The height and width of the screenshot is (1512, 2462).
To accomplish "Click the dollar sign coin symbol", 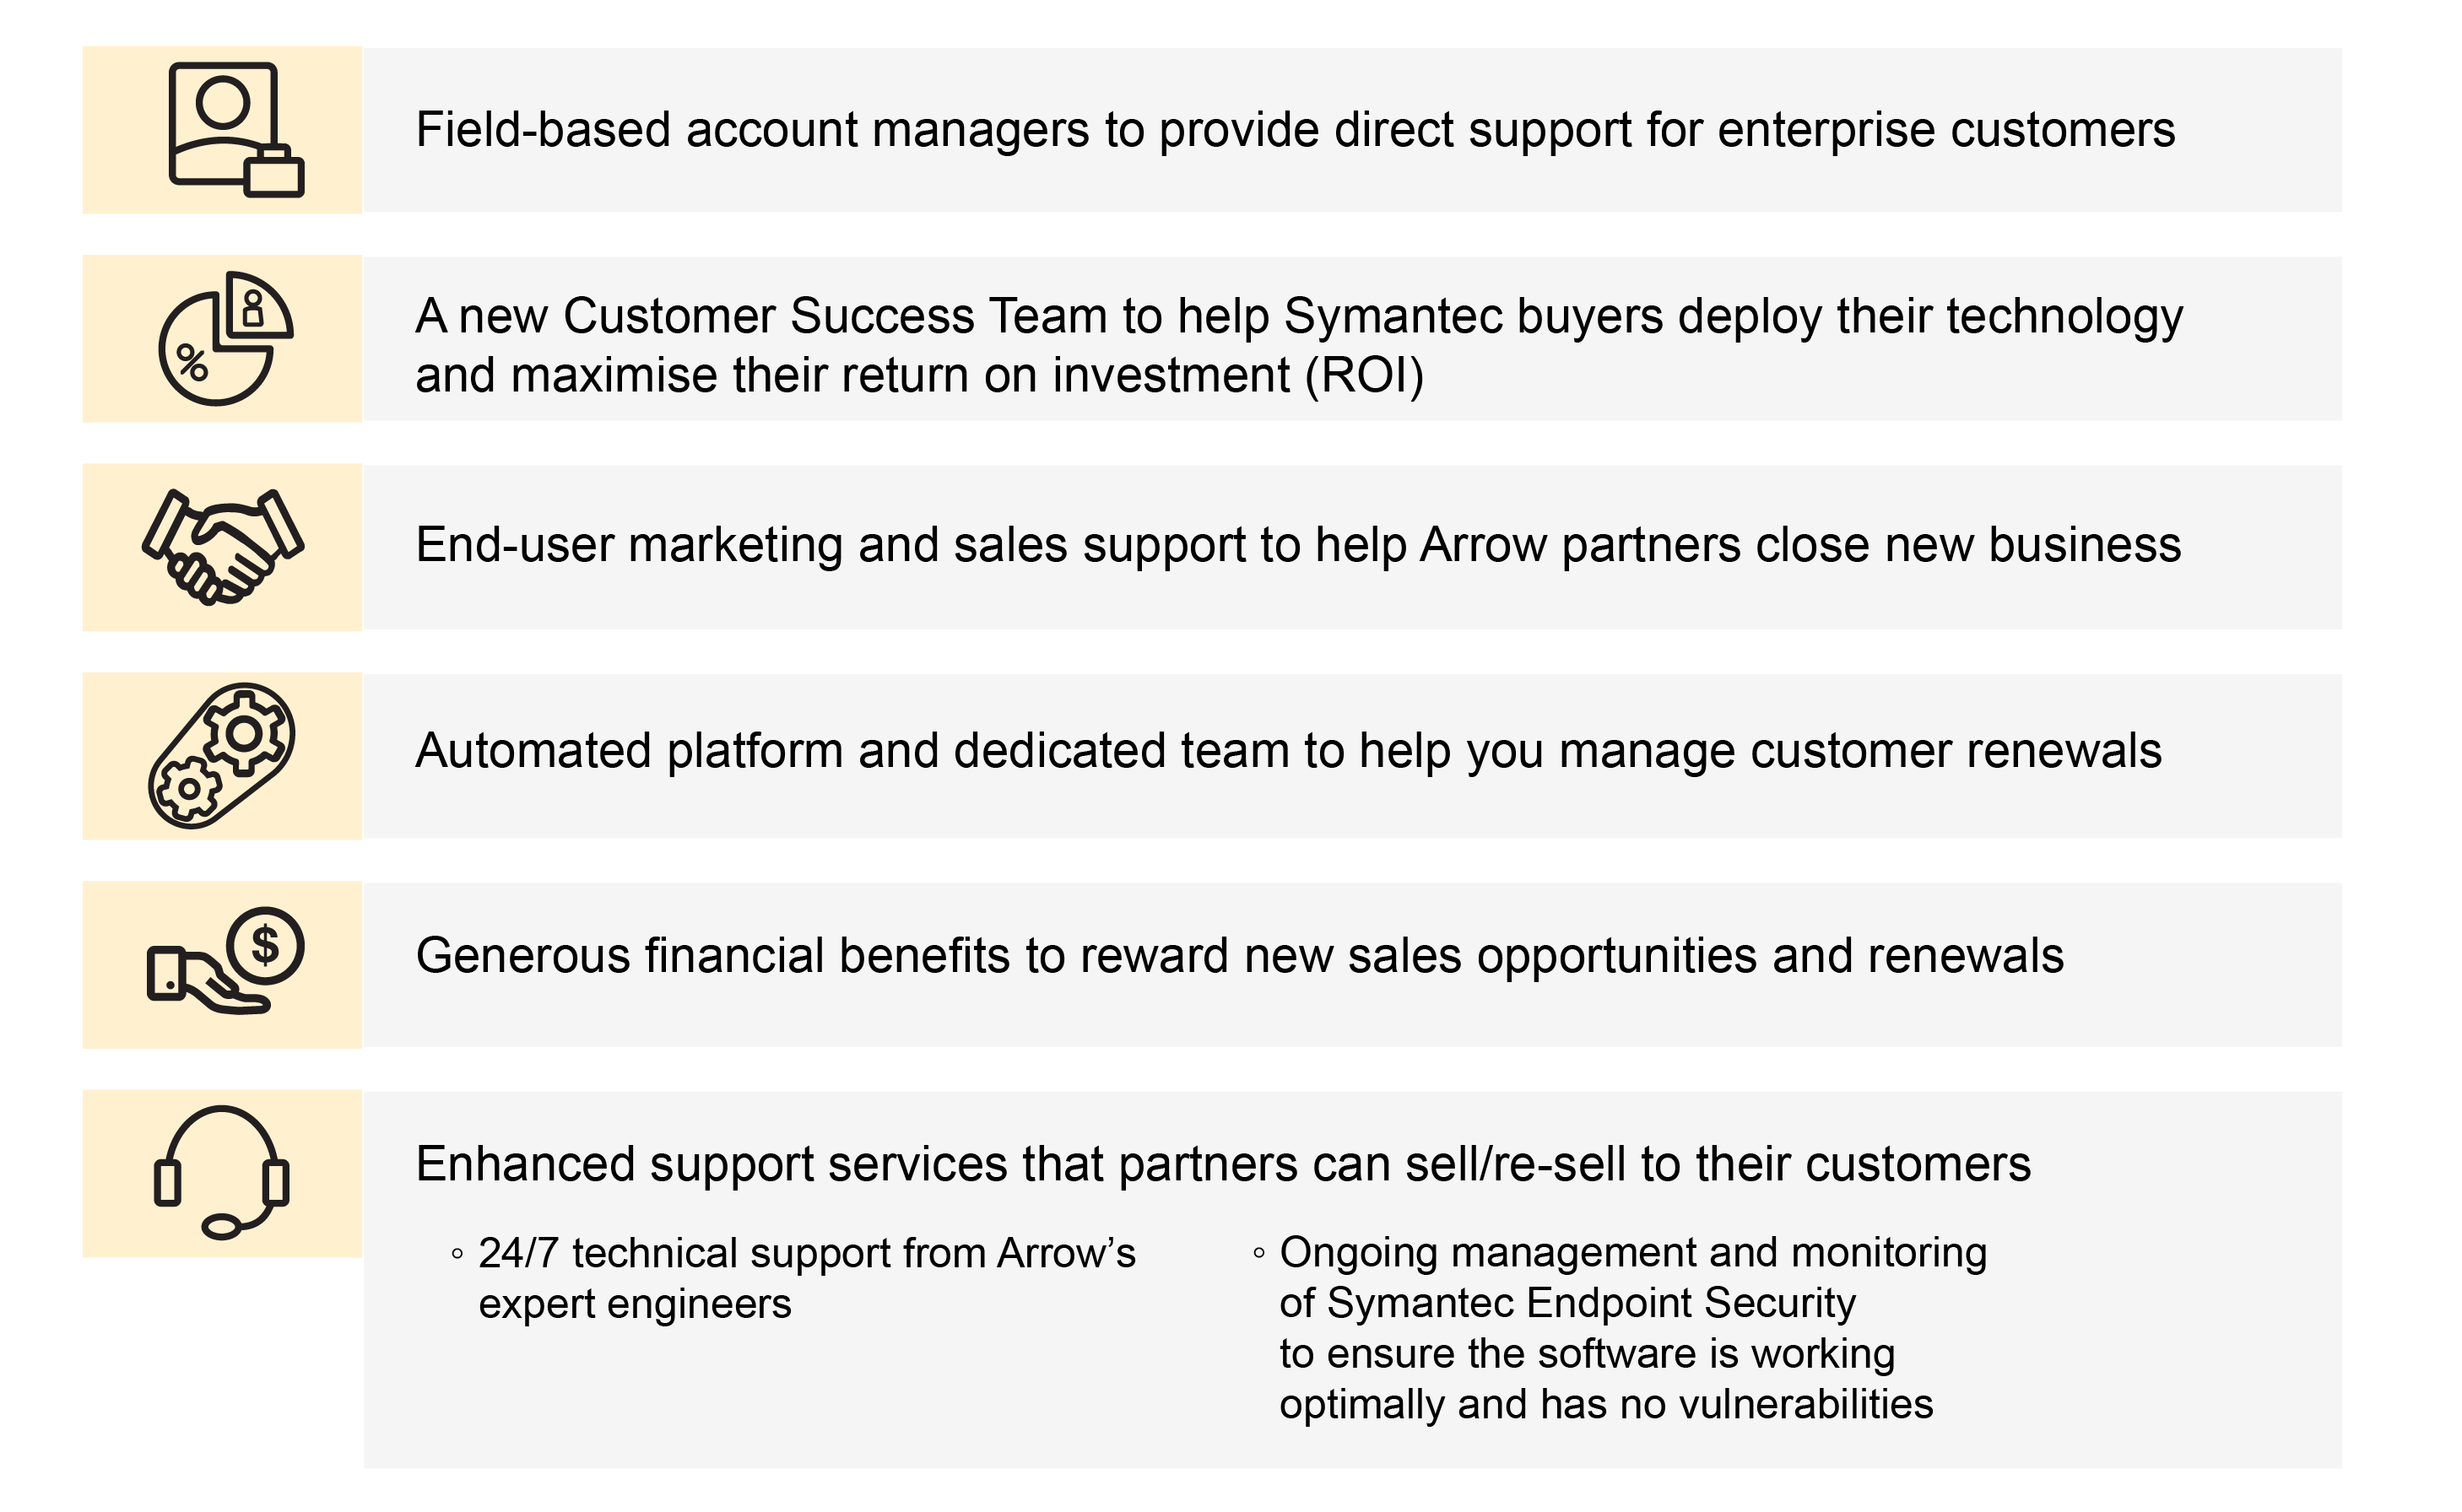I will [x=265, y=945].
